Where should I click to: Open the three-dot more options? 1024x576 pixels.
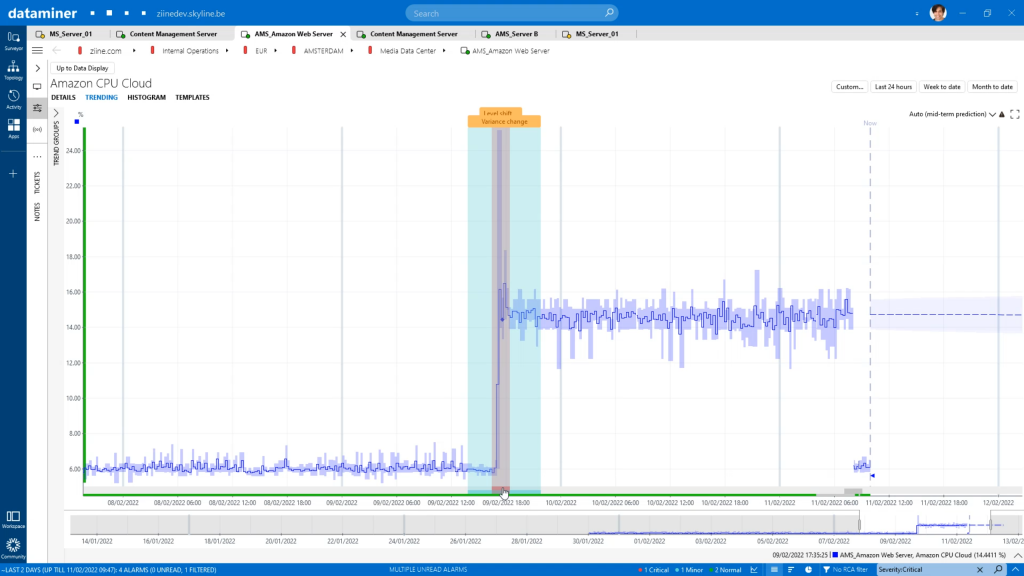click(x=37, y=157)
